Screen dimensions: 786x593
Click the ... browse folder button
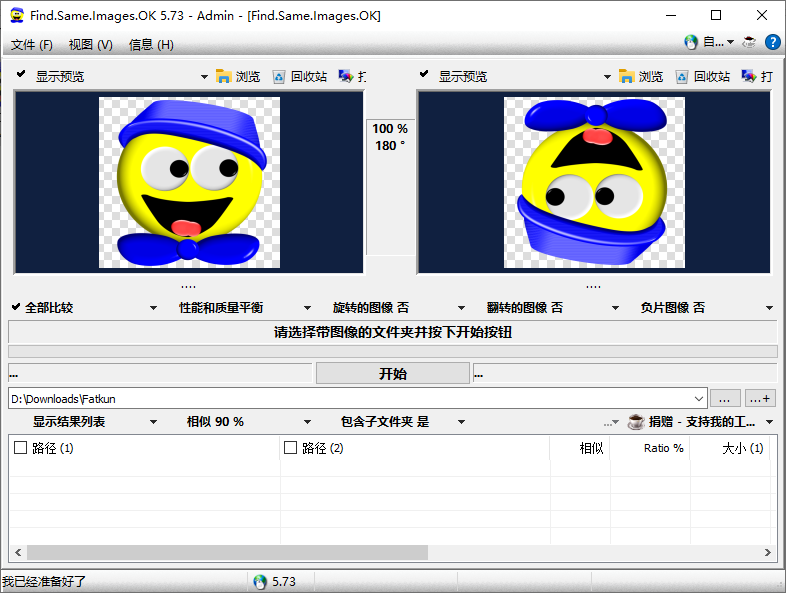724,399
